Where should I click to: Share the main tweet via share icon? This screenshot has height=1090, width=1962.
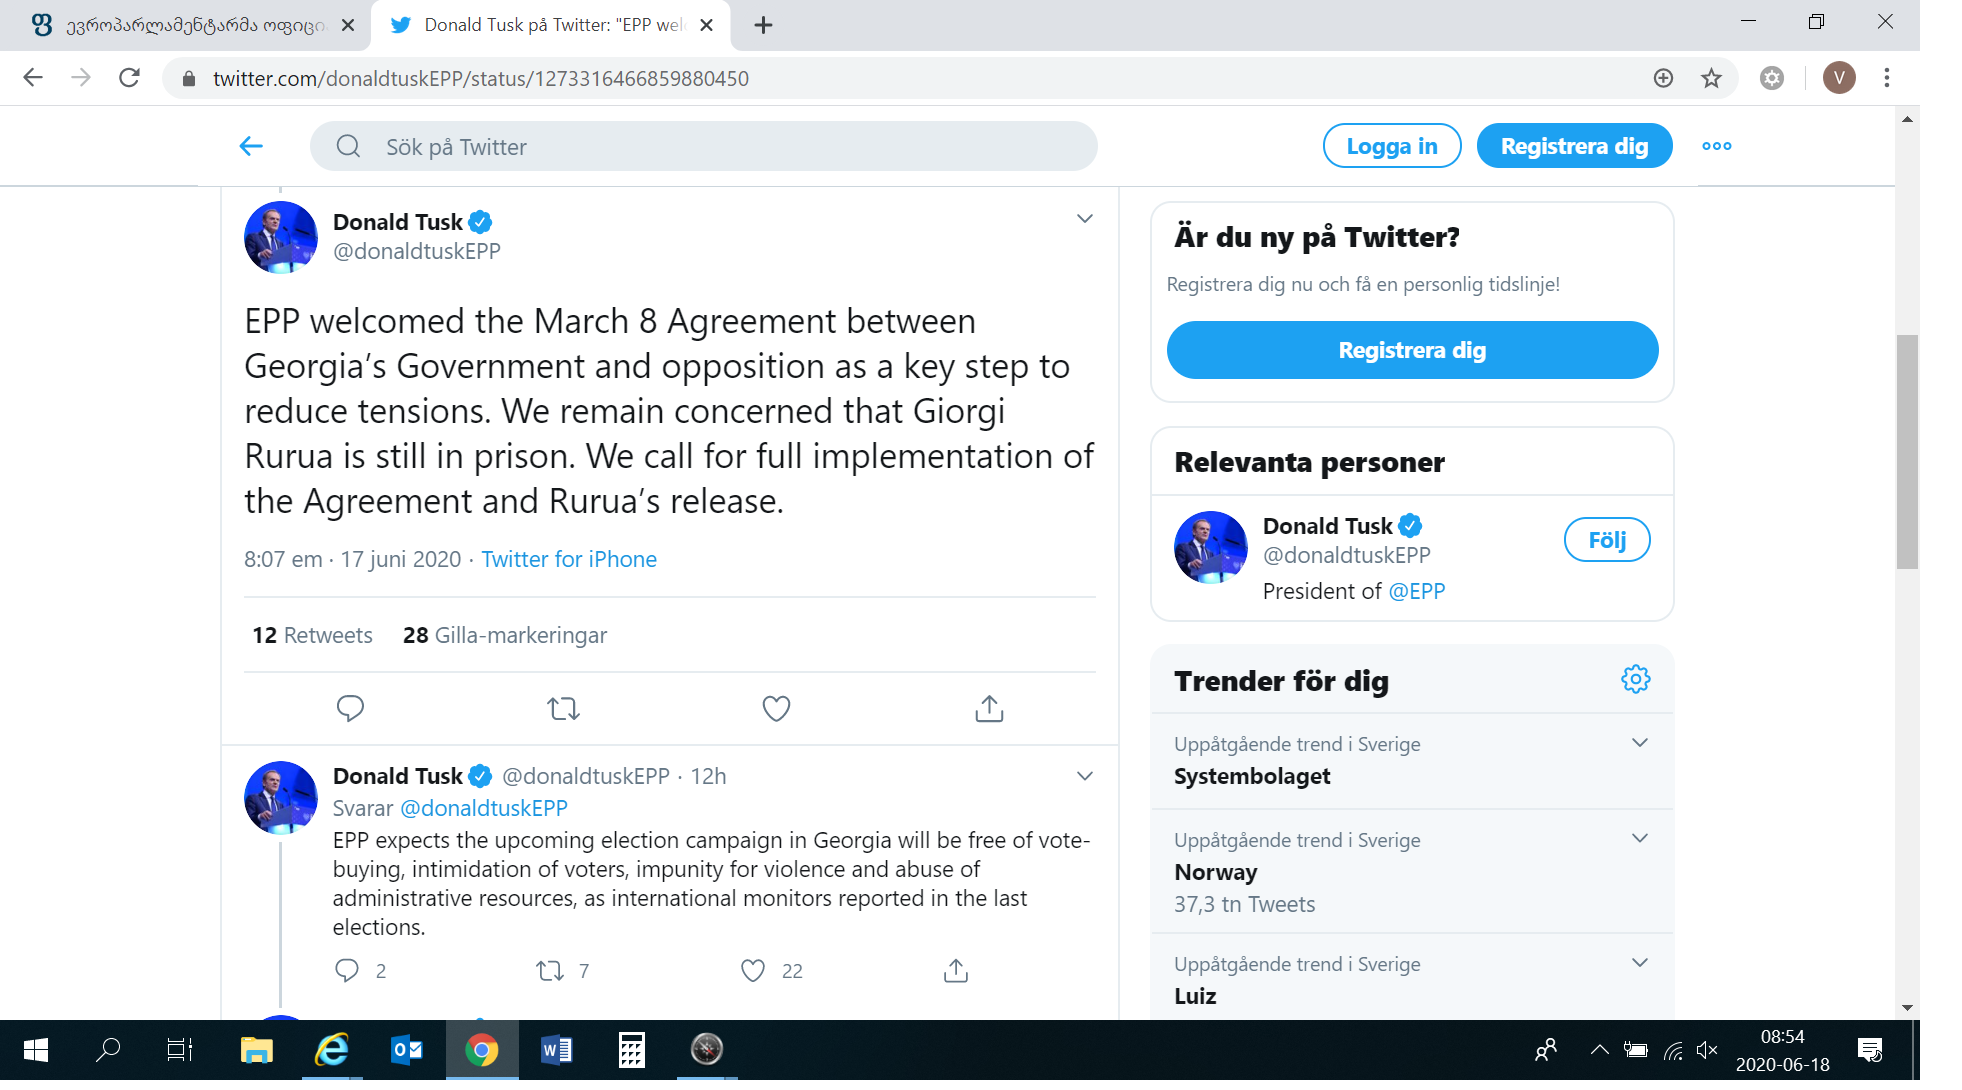989,708
